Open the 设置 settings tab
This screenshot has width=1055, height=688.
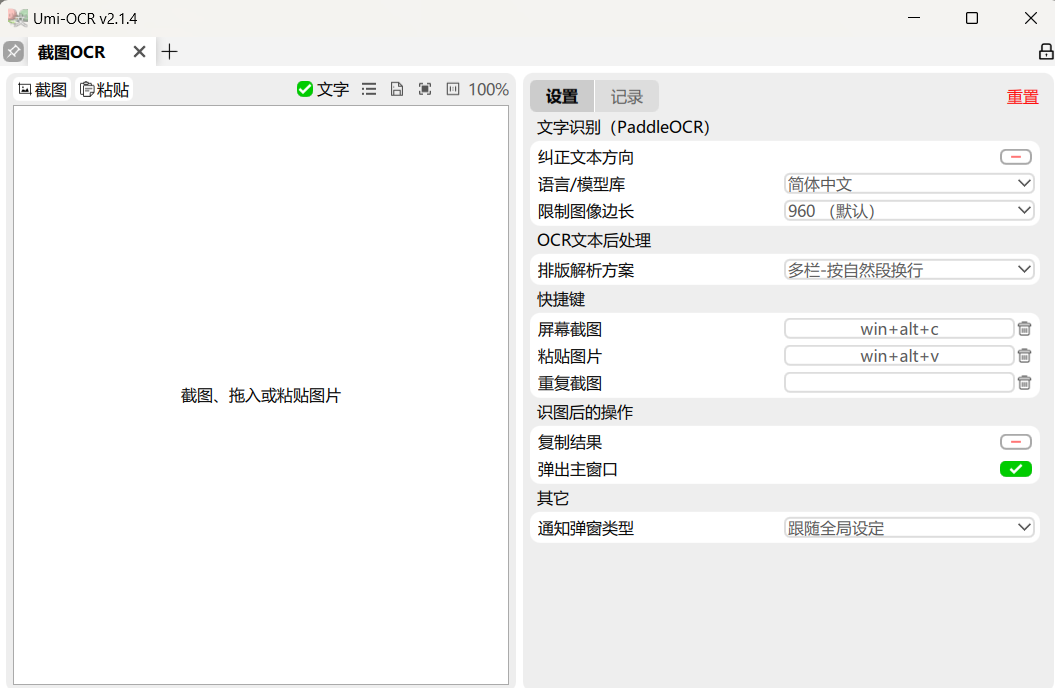click(x=562, y=96)
